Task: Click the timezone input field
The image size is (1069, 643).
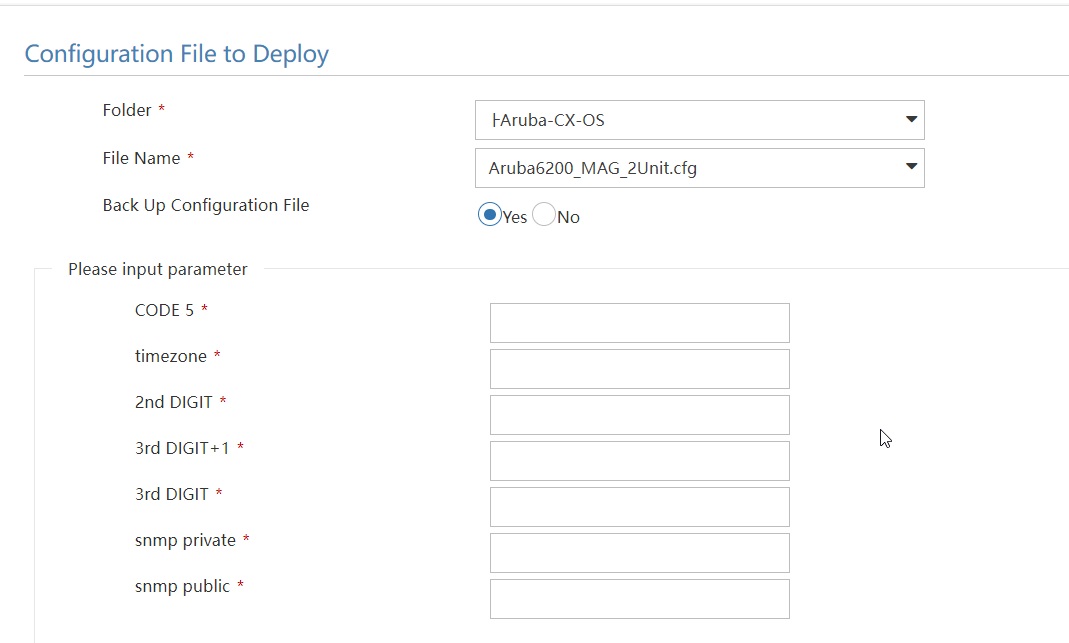Action: (x=639, y=368)
